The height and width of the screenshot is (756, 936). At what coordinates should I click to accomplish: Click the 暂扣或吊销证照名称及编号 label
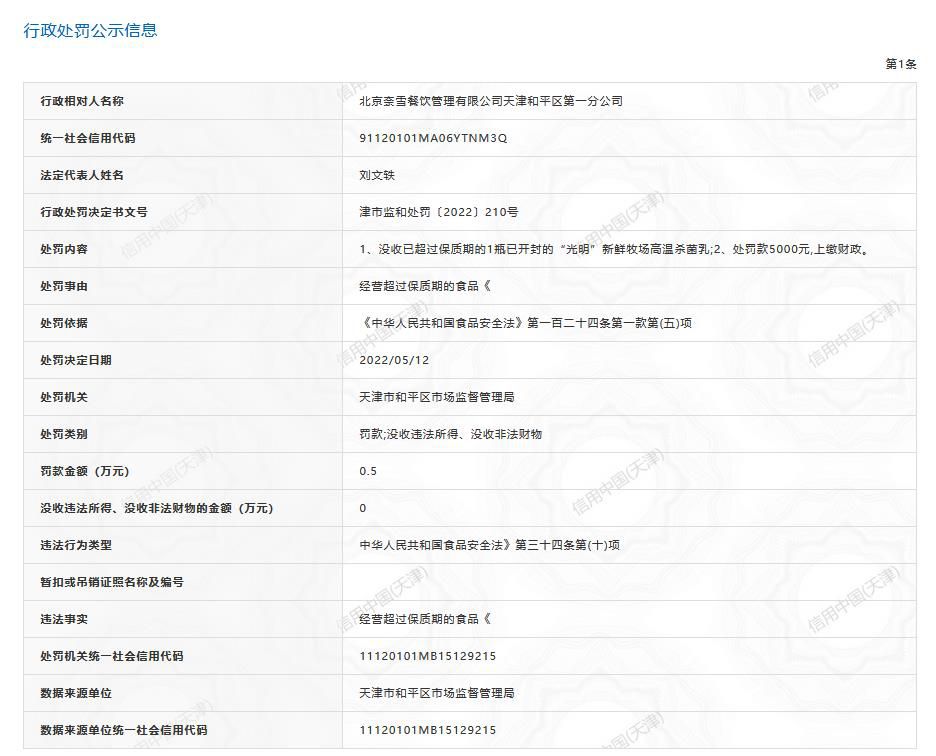112,582
